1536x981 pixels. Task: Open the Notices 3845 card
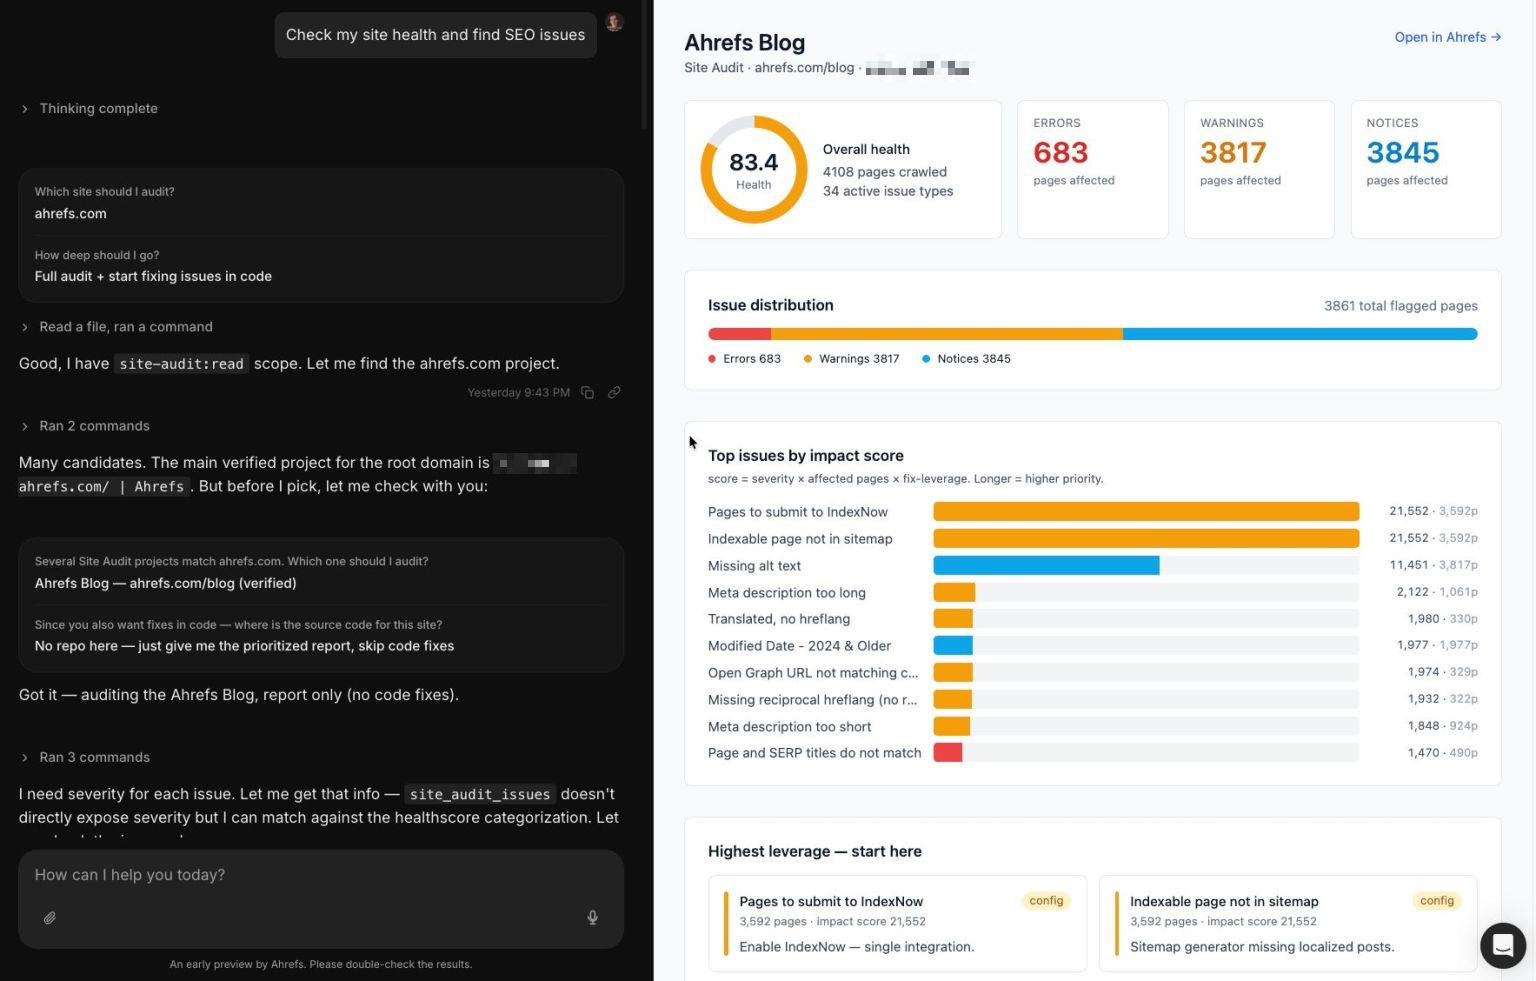click(1425, 169)
